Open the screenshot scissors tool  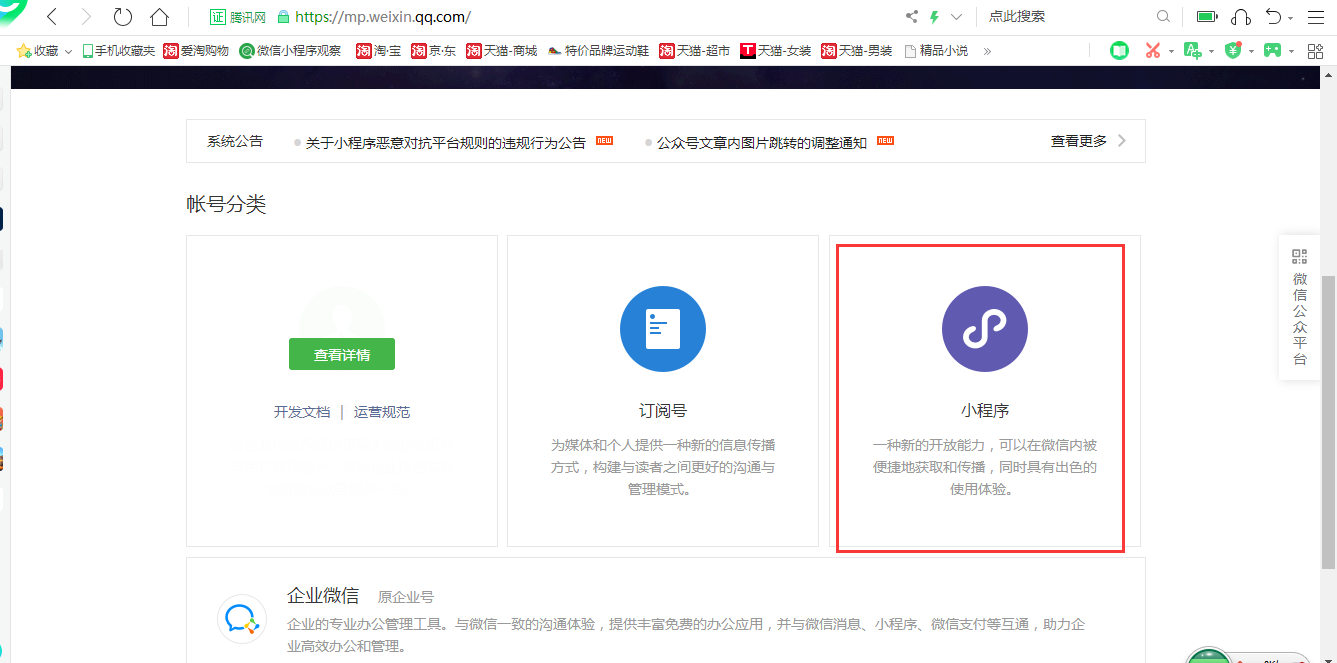(x=1152, y=50)
